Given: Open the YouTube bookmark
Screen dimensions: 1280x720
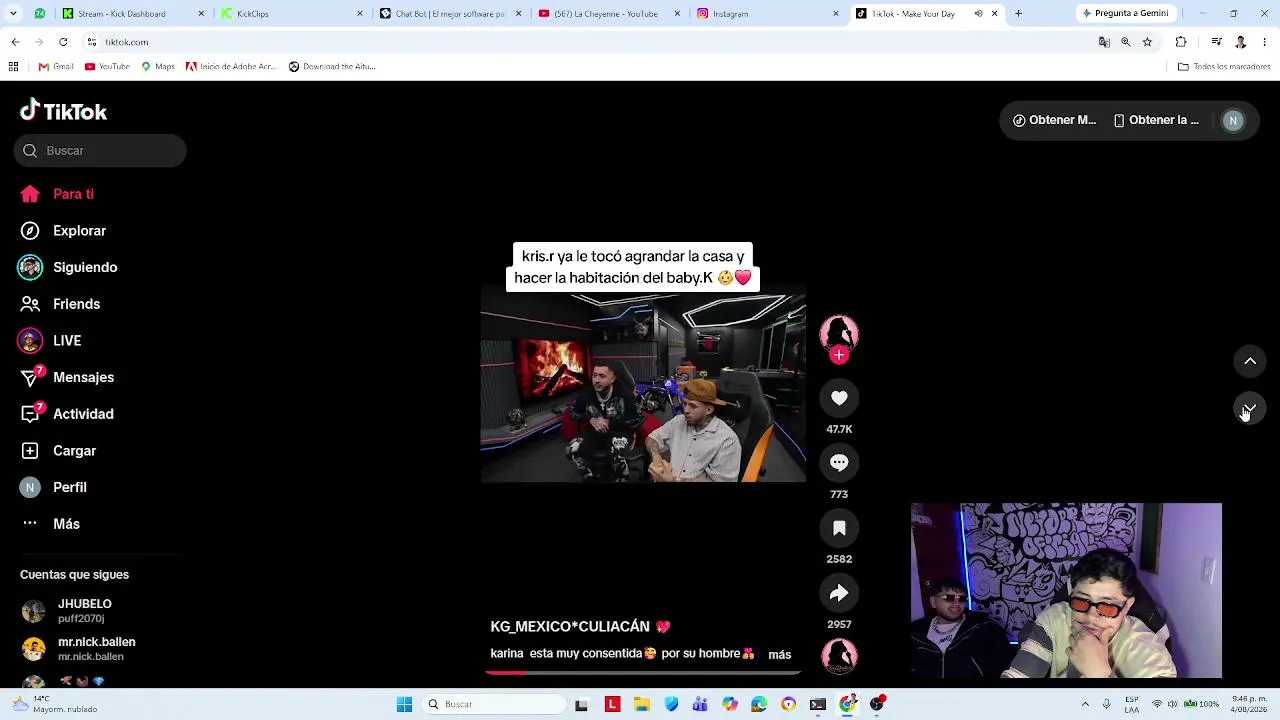Looking at the screenshot, I should coord(107,67).
